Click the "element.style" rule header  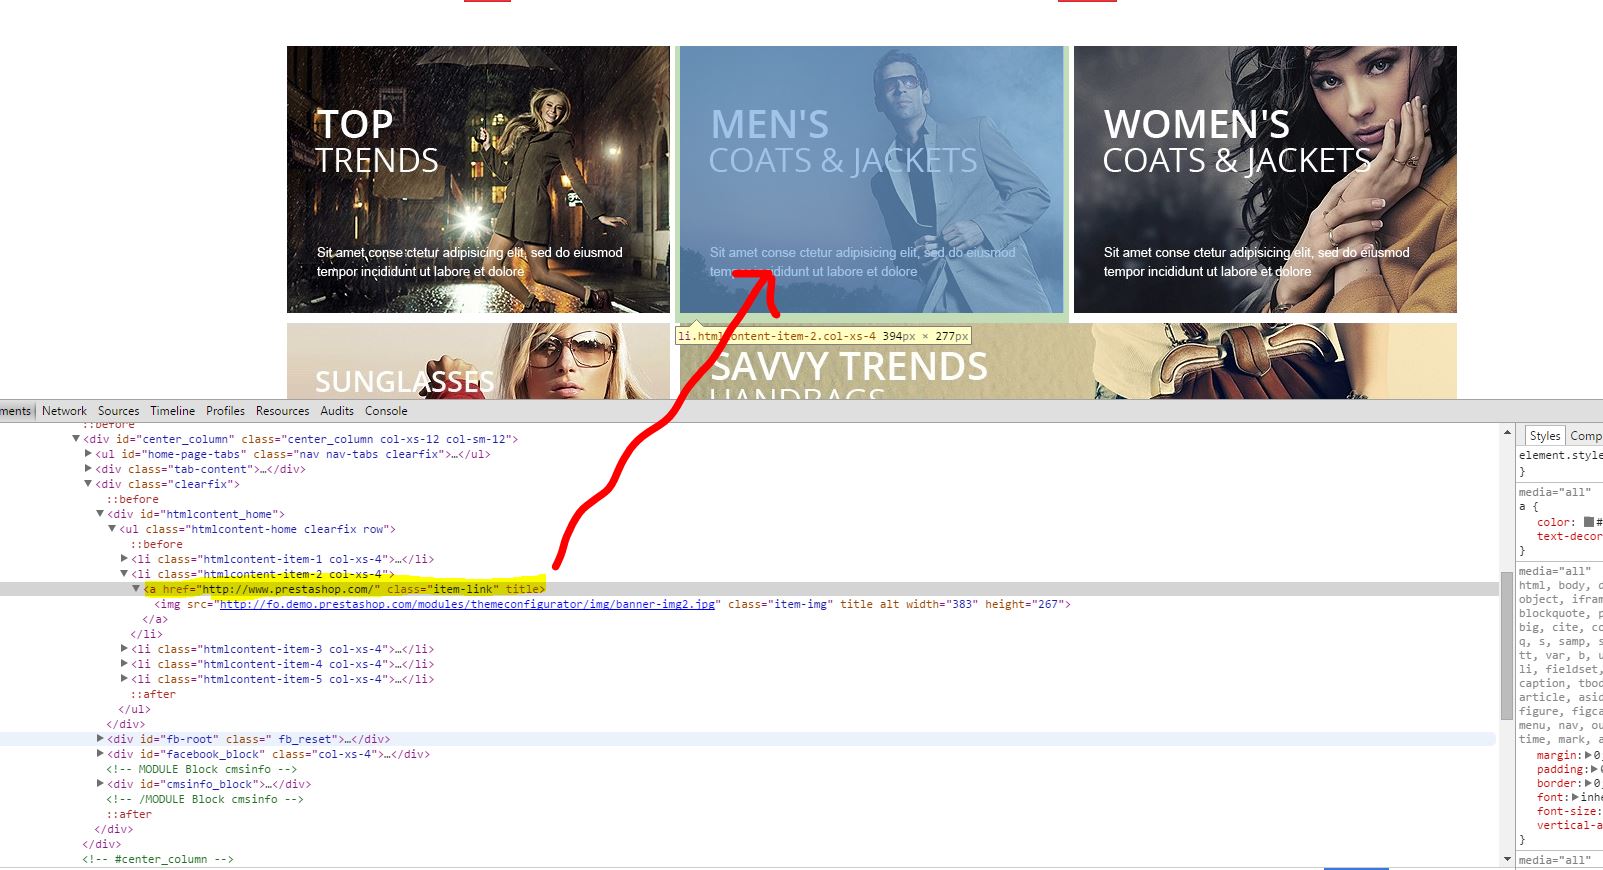click(x=1560, y=455)
